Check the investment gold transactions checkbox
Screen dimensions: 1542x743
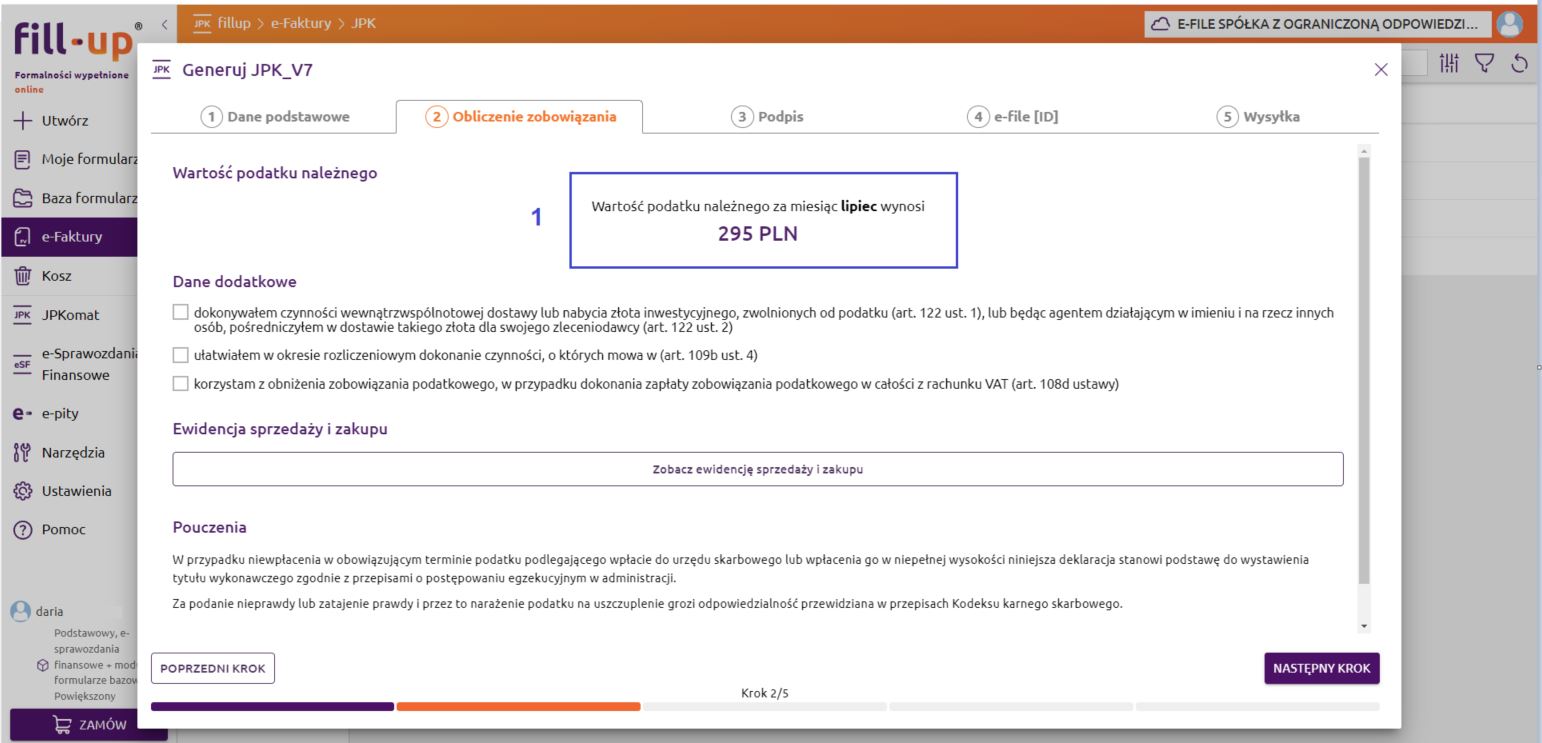pos(180,313)
